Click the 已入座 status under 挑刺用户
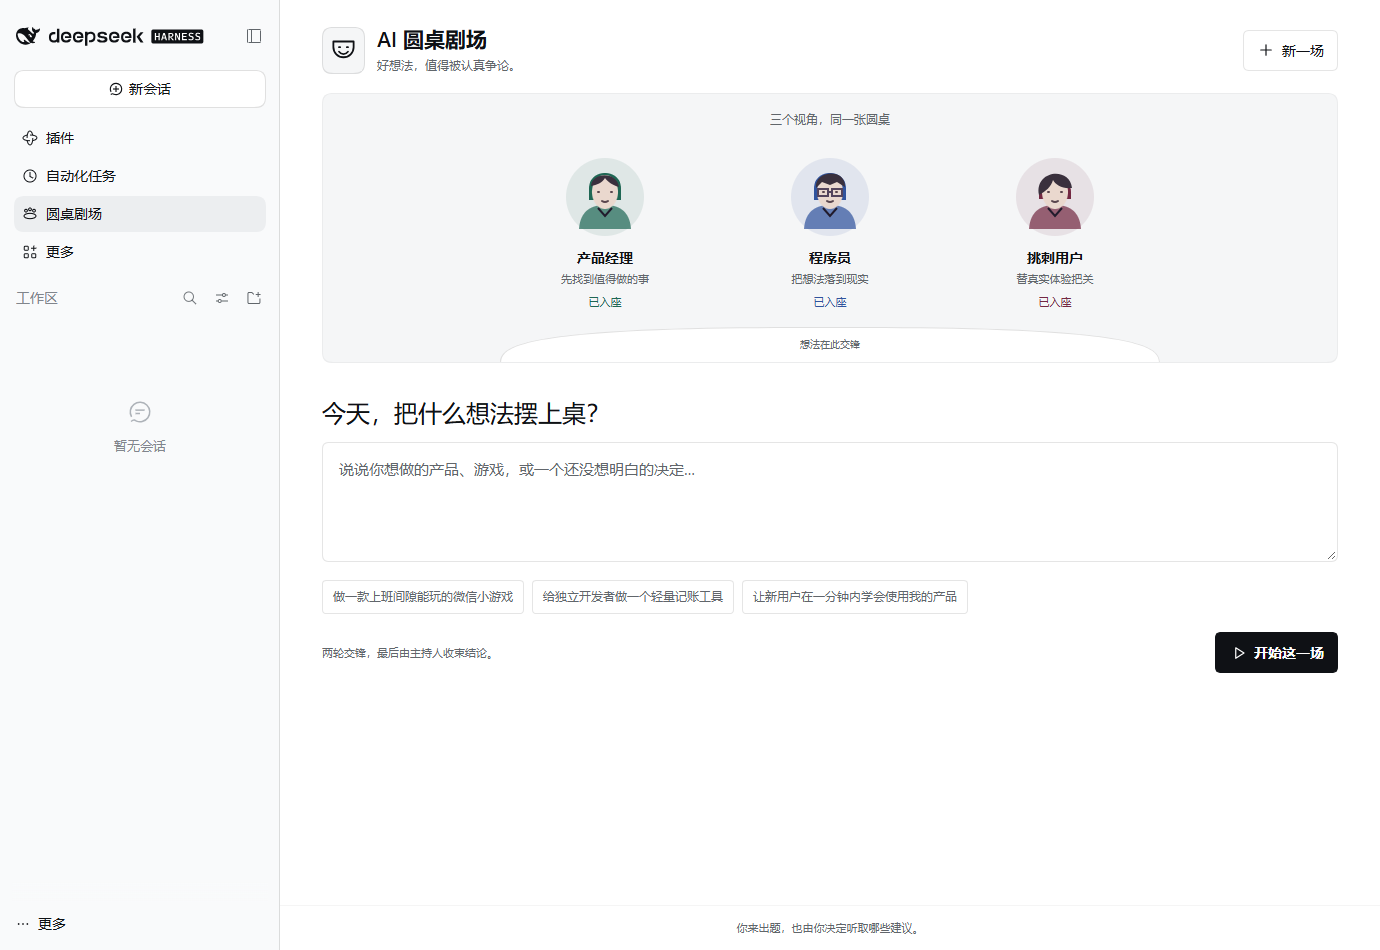This screenshot has height=950, width=1380. 1055,302
